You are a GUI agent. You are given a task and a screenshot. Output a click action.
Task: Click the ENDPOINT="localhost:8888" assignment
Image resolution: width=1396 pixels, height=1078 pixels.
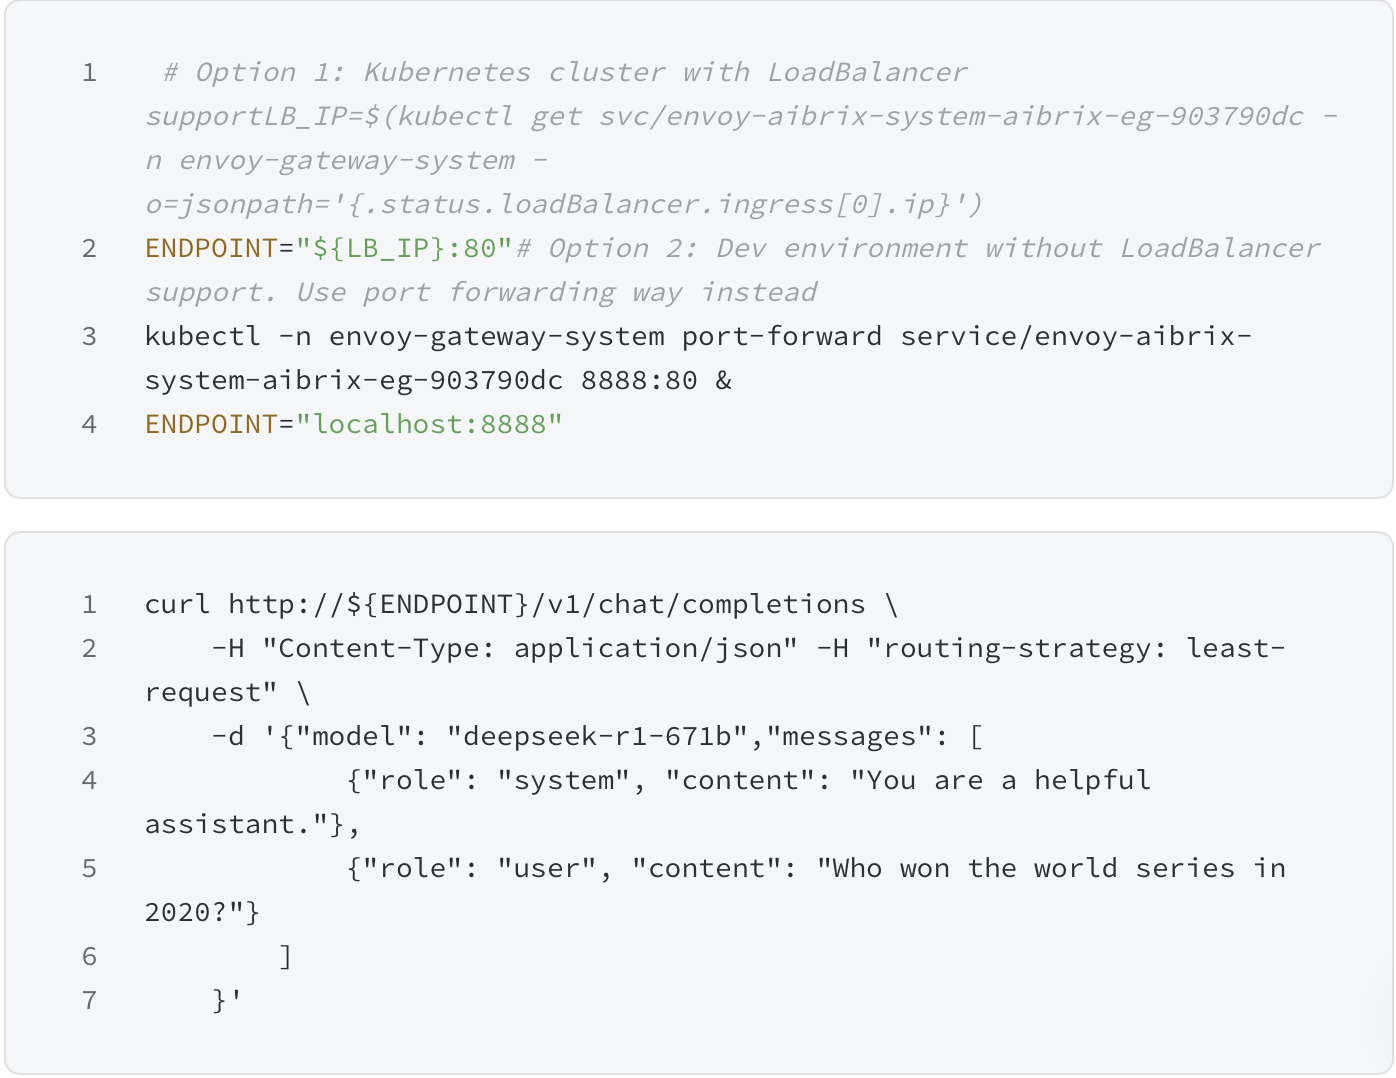354,425
